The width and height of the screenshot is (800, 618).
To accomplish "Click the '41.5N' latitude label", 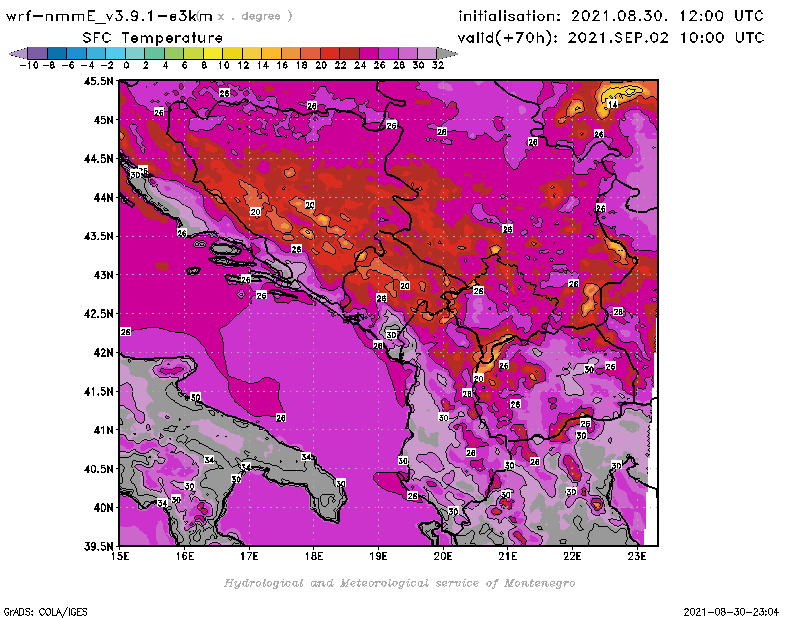I will click(98, 391).
